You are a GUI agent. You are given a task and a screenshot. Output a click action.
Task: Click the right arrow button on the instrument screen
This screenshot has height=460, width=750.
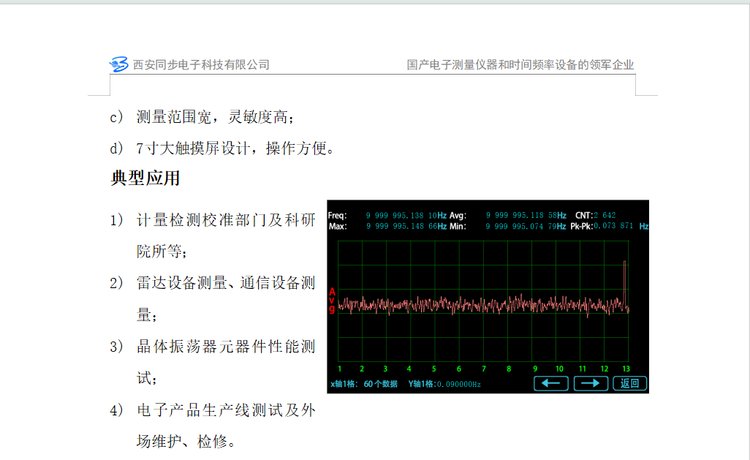click(x=590, y=383)
